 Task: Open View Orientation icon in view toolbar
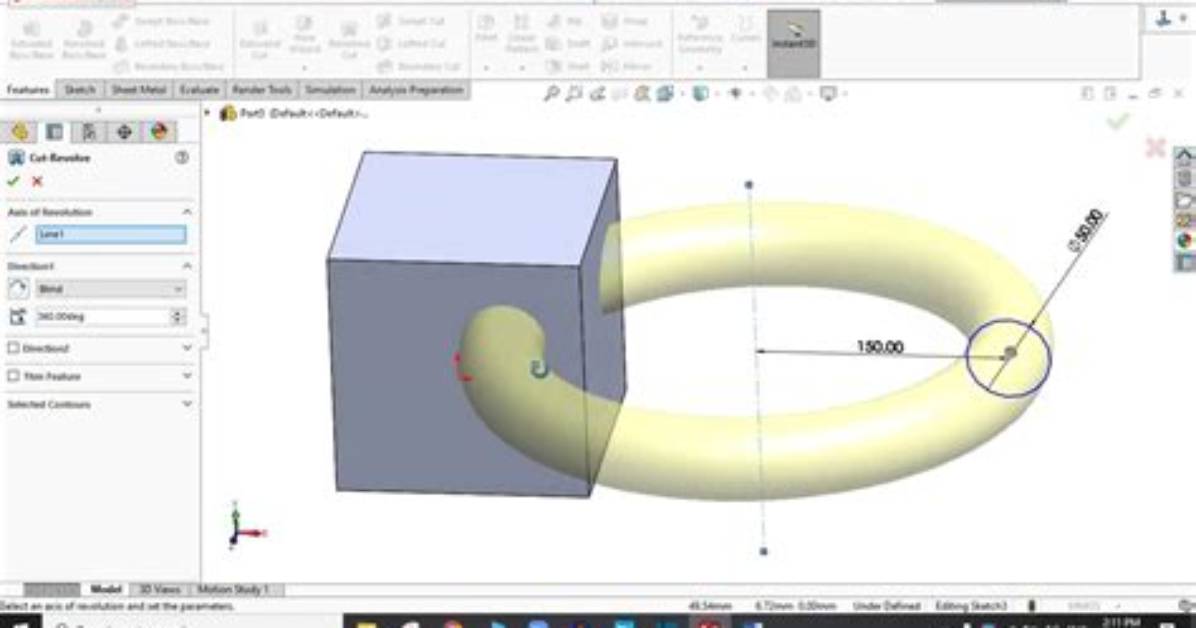point(665,93)
